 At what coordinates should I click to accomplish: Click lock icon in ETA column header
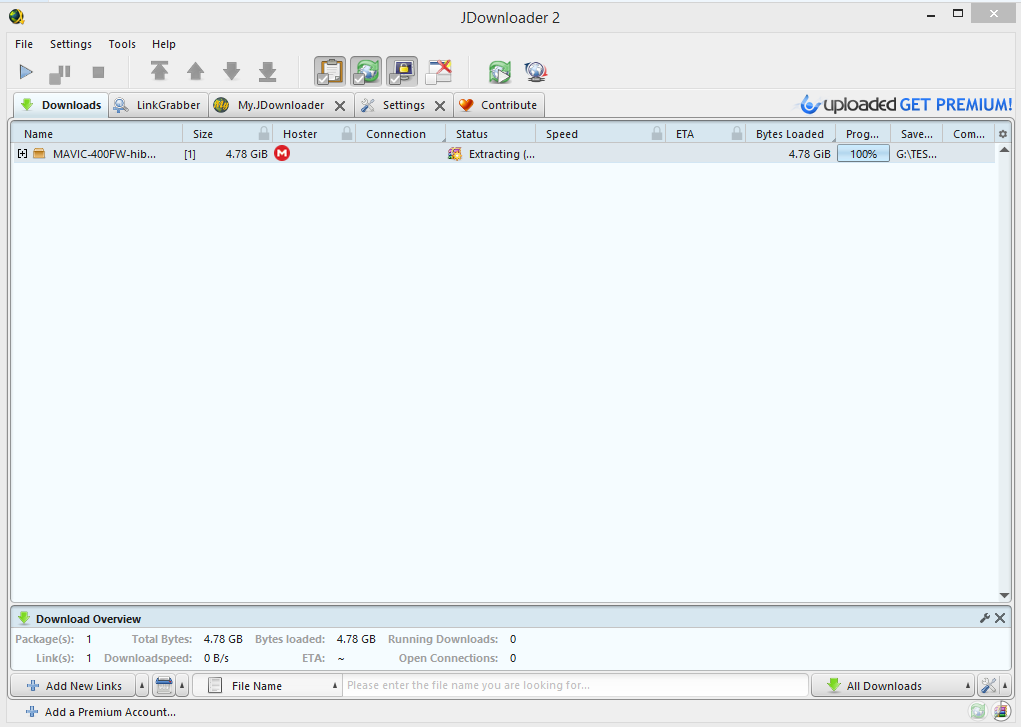[736, 134]
